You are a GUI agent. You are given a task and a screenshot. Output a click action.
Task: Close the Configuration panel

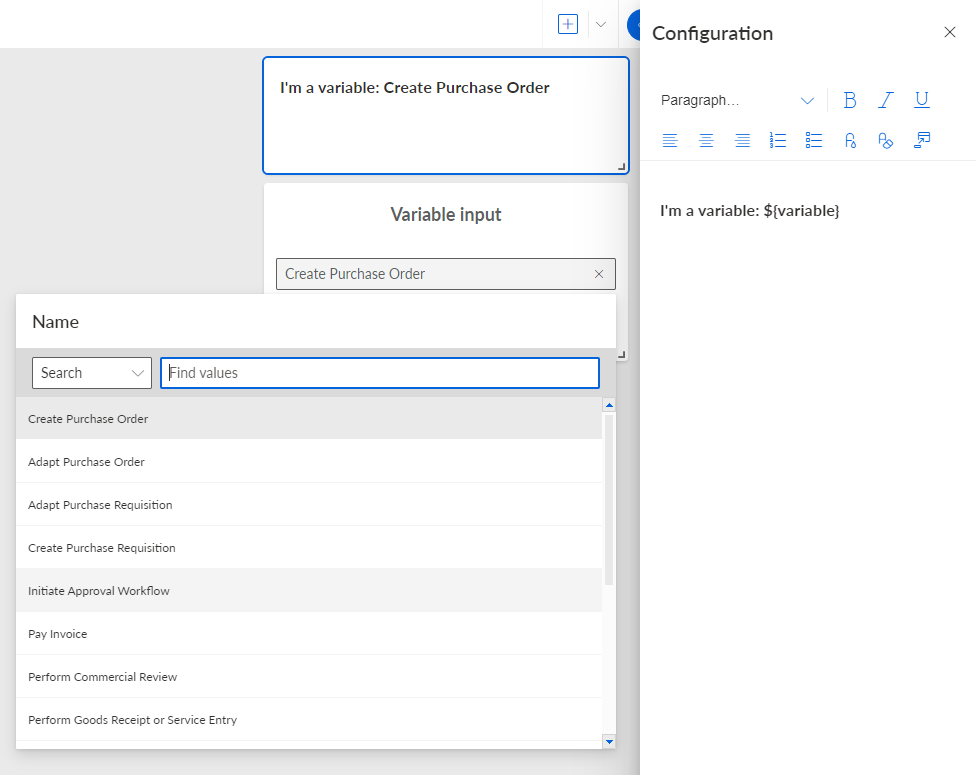point(949,32)
